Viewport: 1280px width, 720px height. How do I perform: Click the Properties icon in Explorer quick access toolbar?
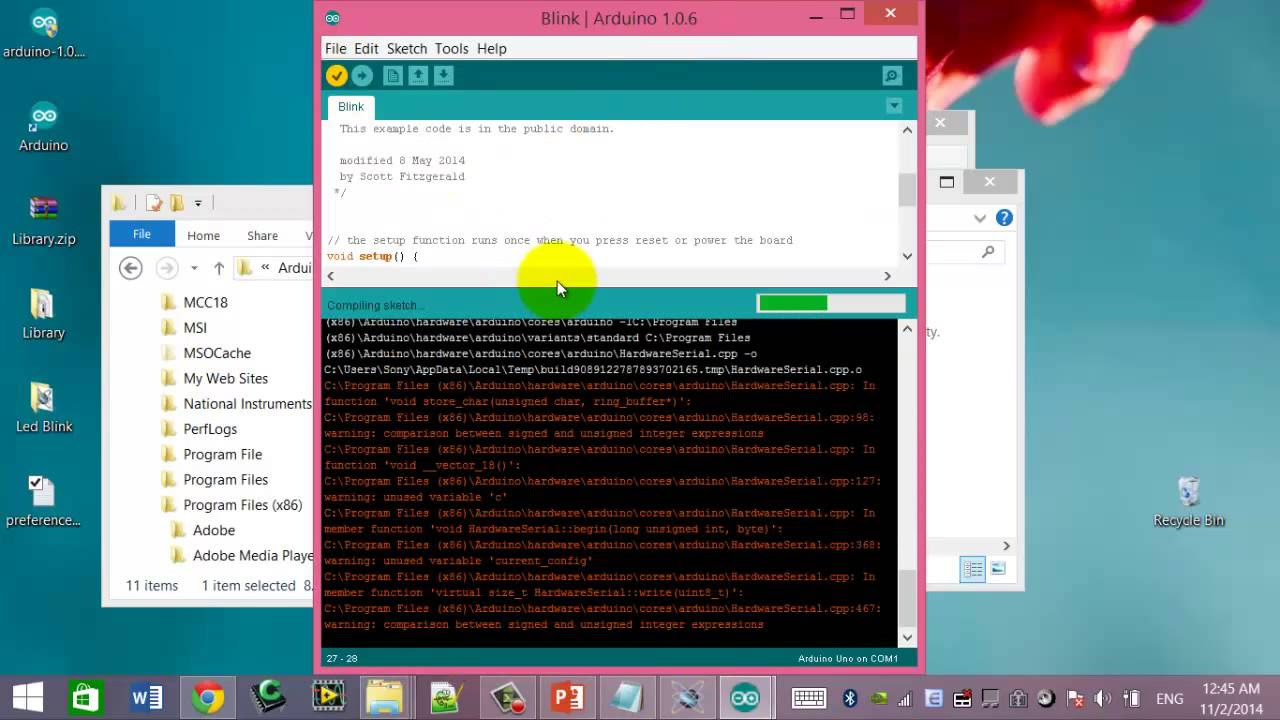click(153, 203)
